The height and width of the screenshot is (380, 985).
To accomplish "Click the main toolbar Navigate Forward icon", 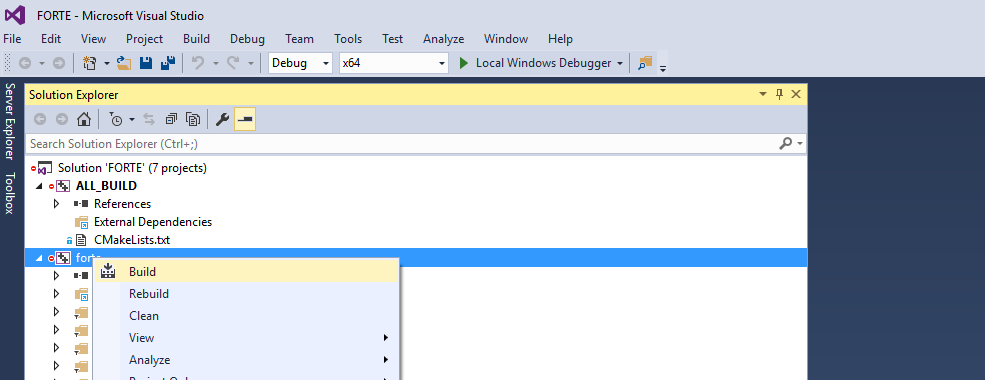I will click(x=58, y=63).
